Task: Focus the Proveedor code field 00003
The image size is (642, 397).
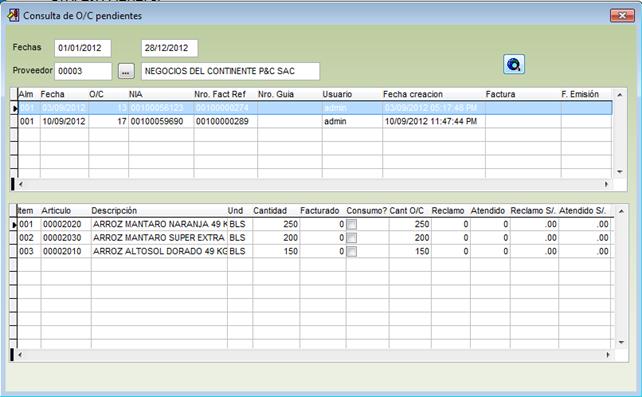Action: 83,71
